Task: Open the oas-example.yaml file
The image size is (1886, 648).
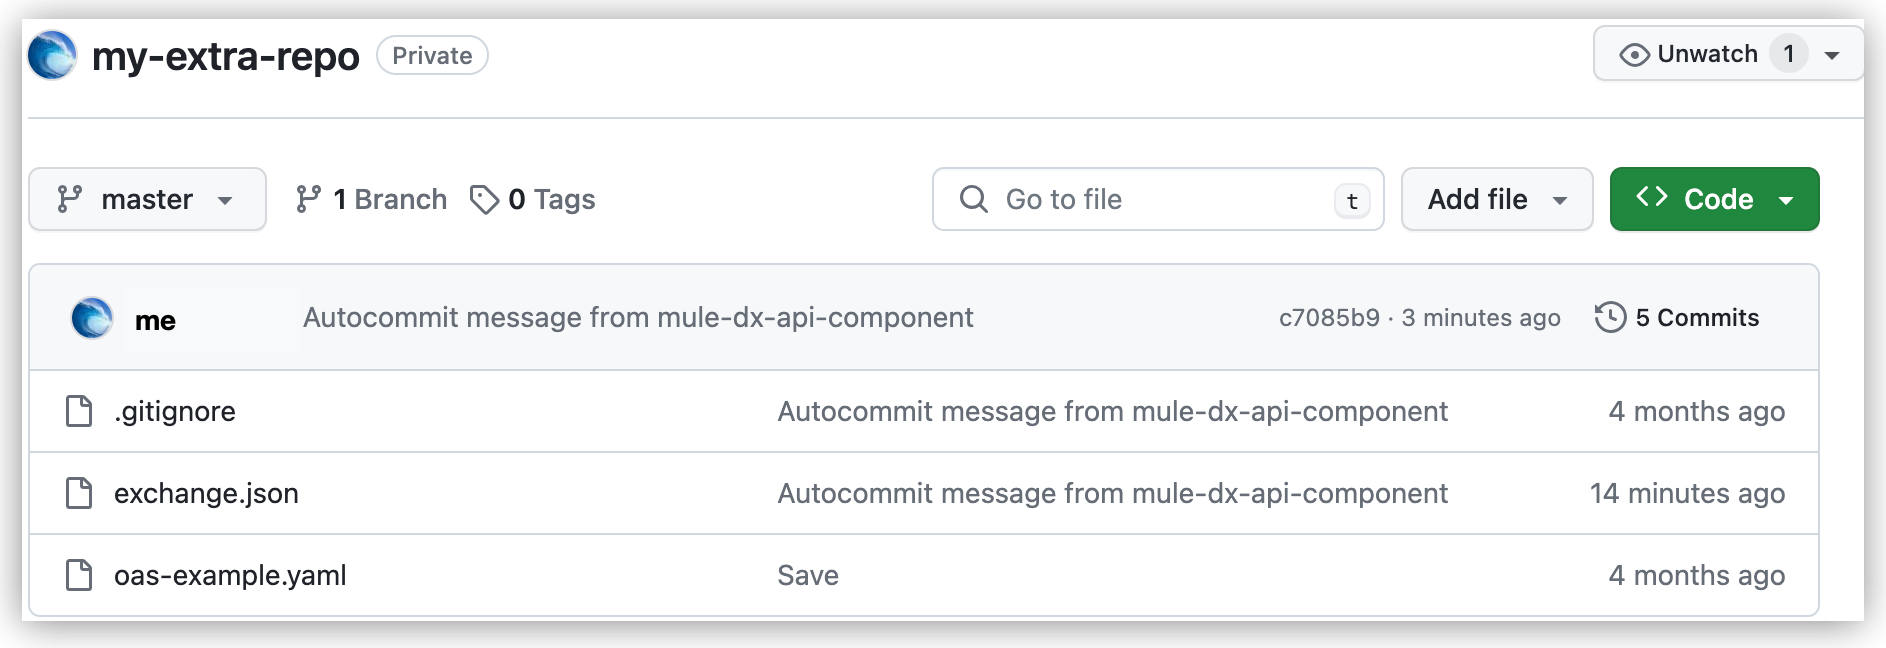Action: pyautogui.click(x=231, y=575)
